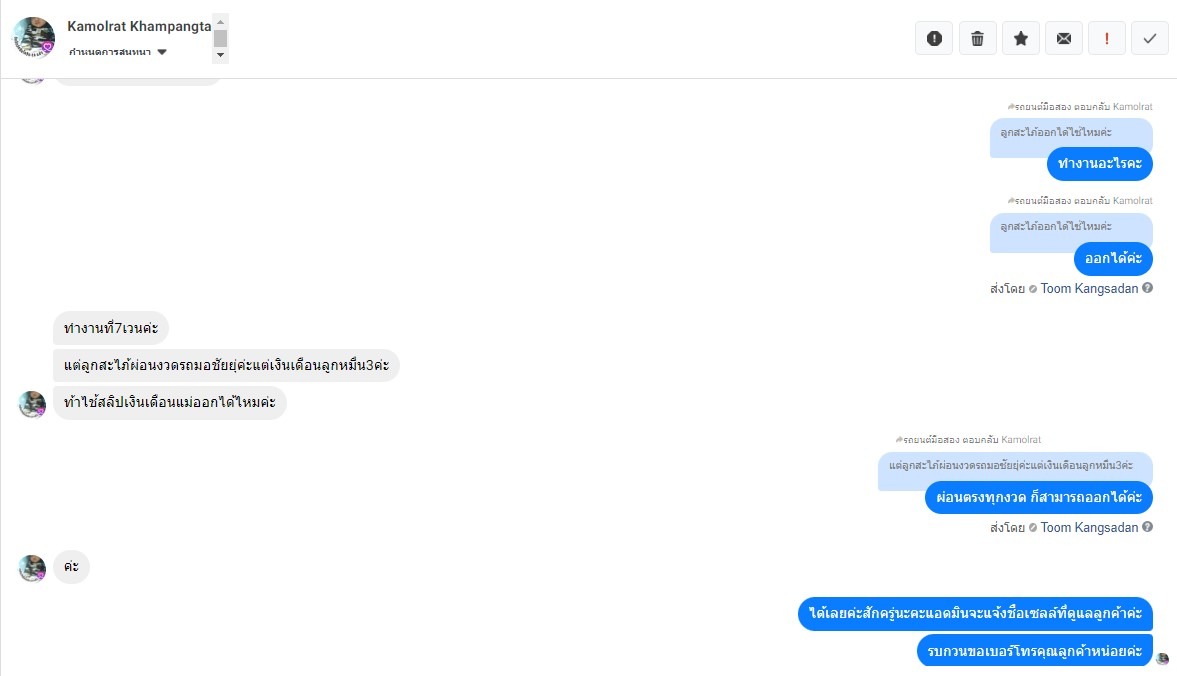Click the ทำงานที่7เวนค่ะ message bubble
This screenshot has height=676, width=1177.
pos(111,329)
